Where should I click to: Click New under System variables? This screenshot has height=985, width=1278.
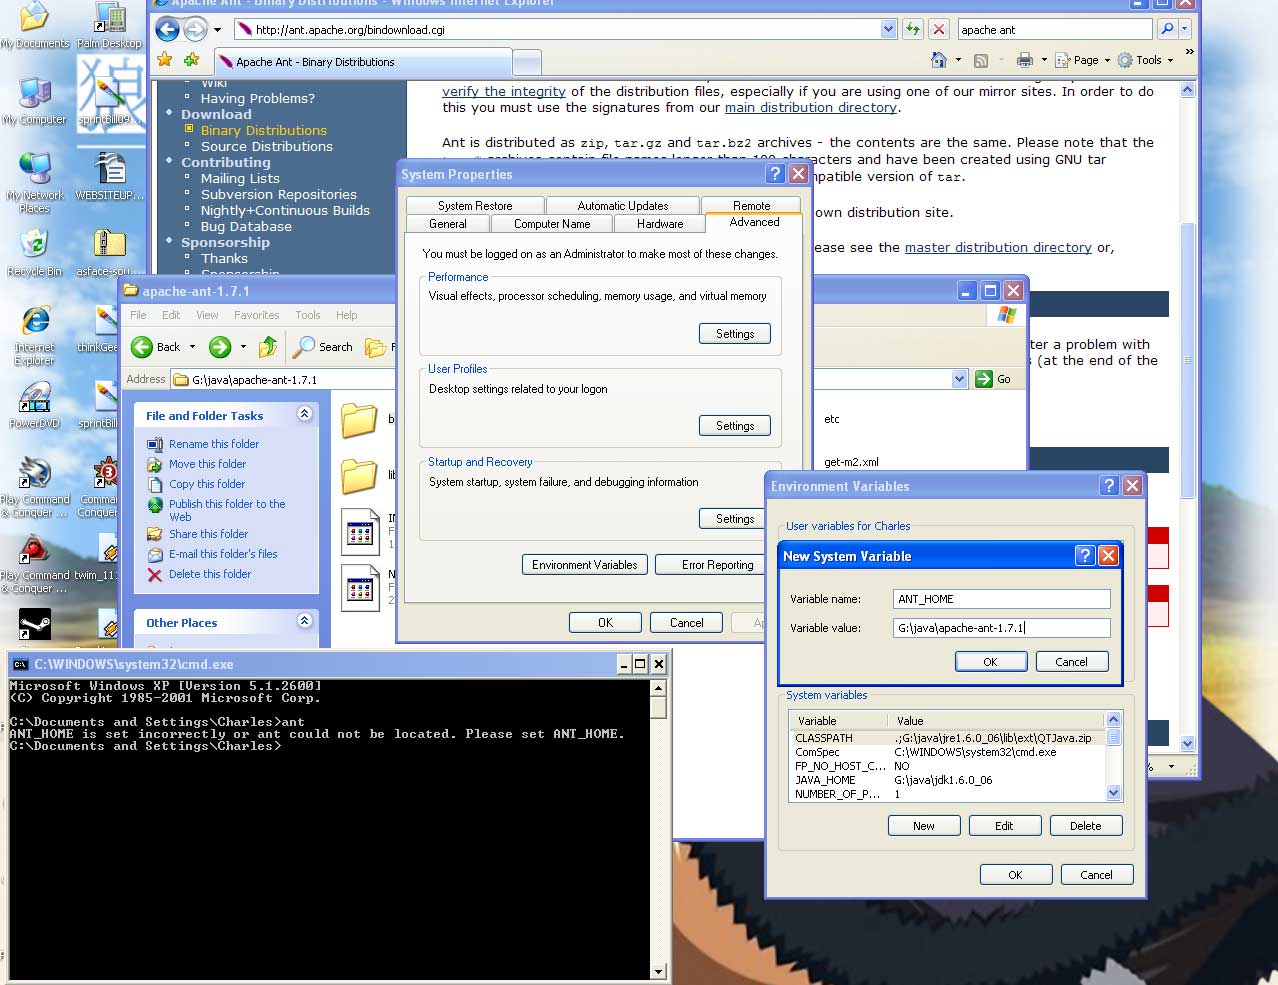click(924, 826)
